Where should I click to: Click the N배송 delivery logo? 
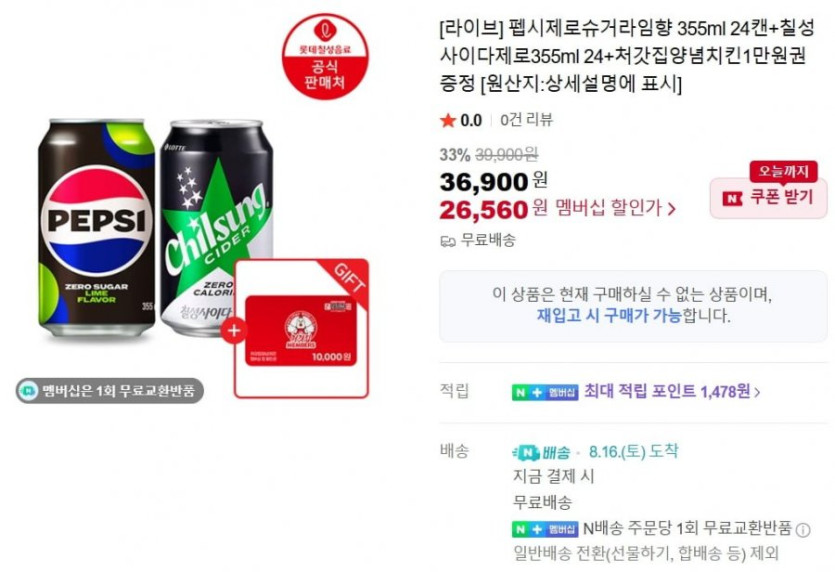coord(541,452)
